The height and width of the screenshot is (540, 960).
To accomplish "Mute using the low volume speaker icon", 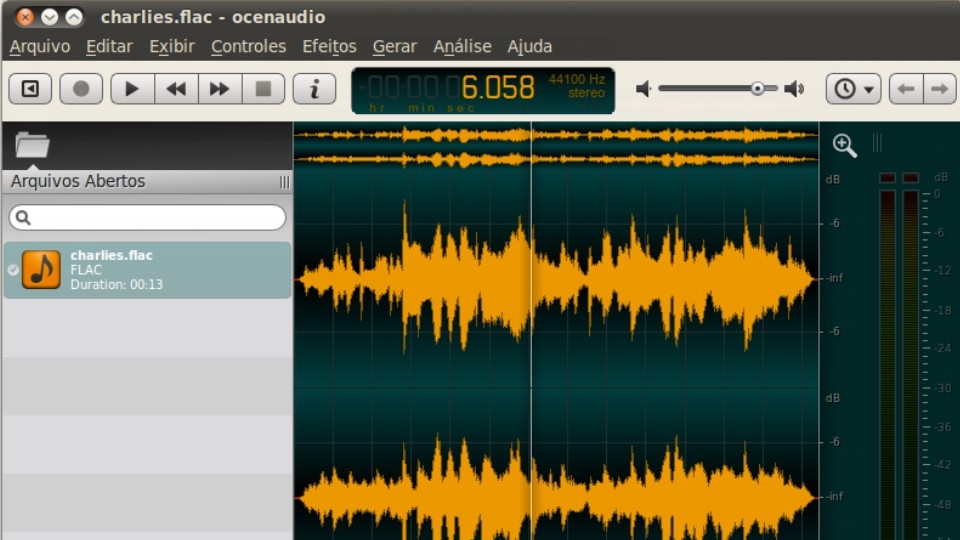I will 643,89.
